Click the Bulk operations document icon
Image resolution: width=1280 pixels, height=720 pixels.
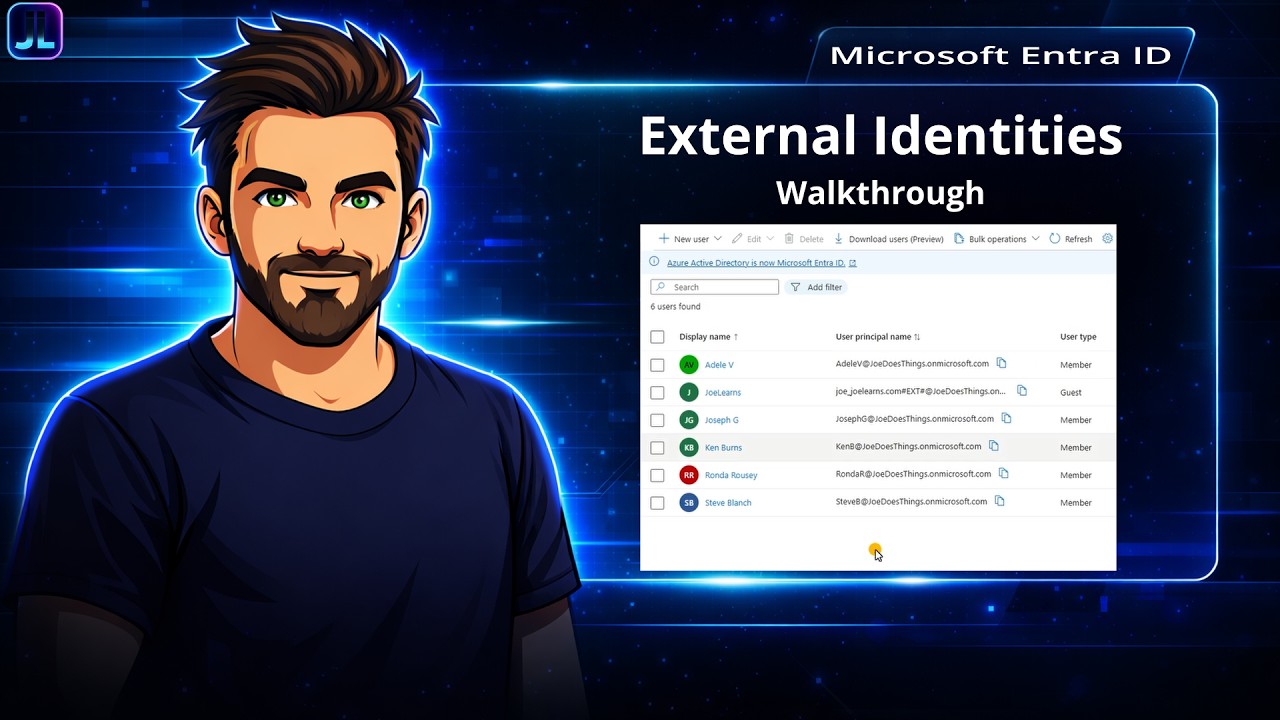(959, 239)
